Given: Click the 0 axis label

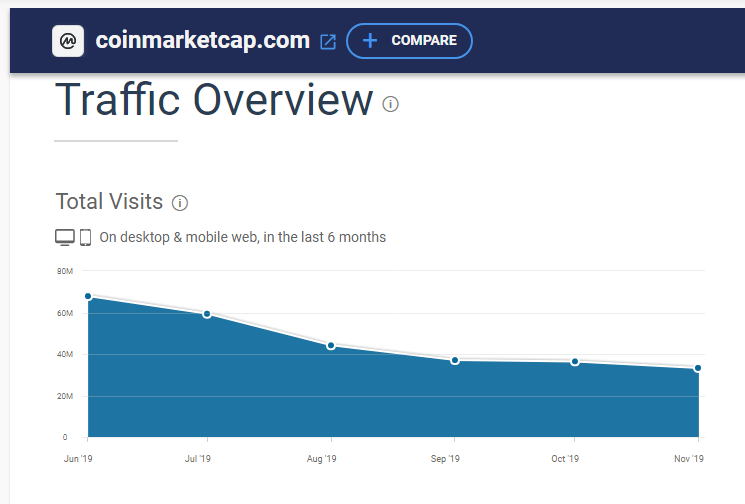Looking at the screenshot, I should pyautogui.click(x=65, y=437).
